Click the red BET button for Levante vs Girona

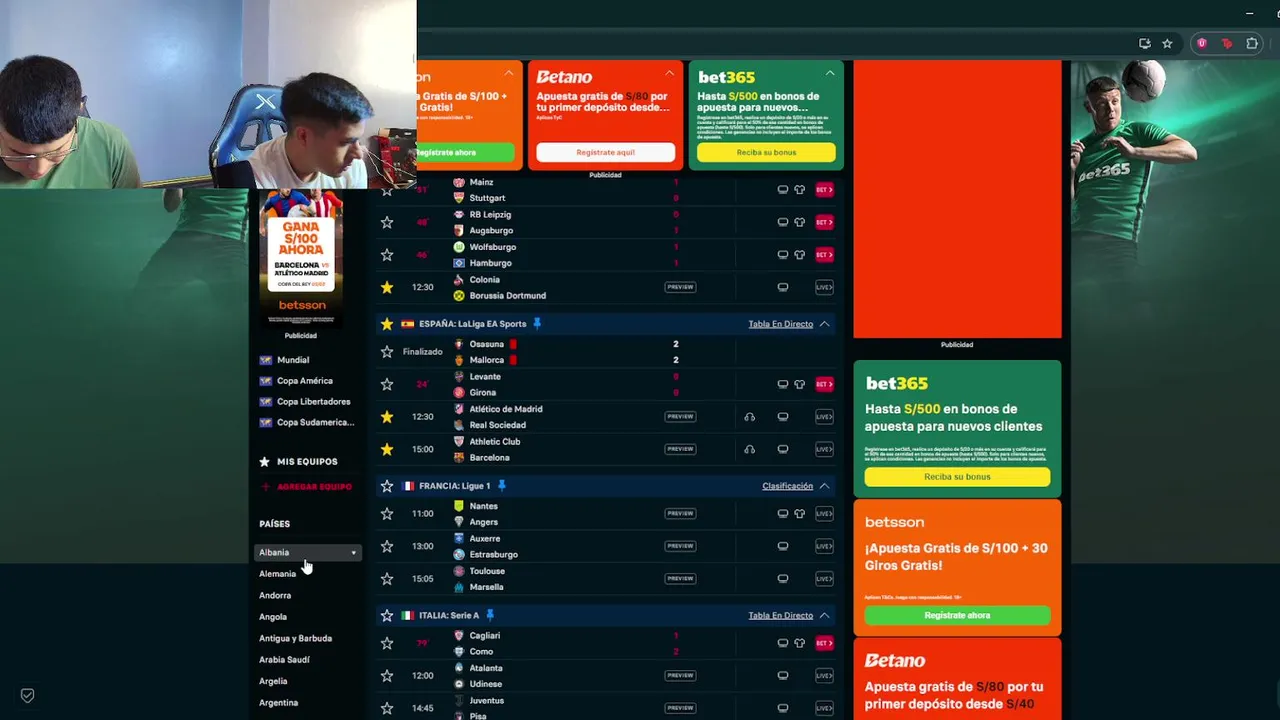tap(824, 384)
